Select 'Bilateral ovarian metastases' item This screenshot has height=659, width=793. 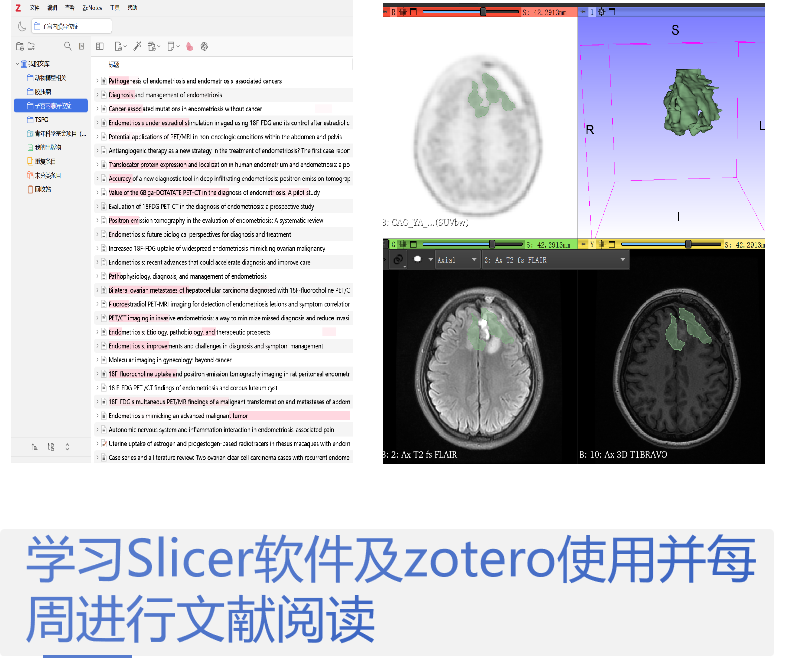pyautogui.click(x=223, y=290)
